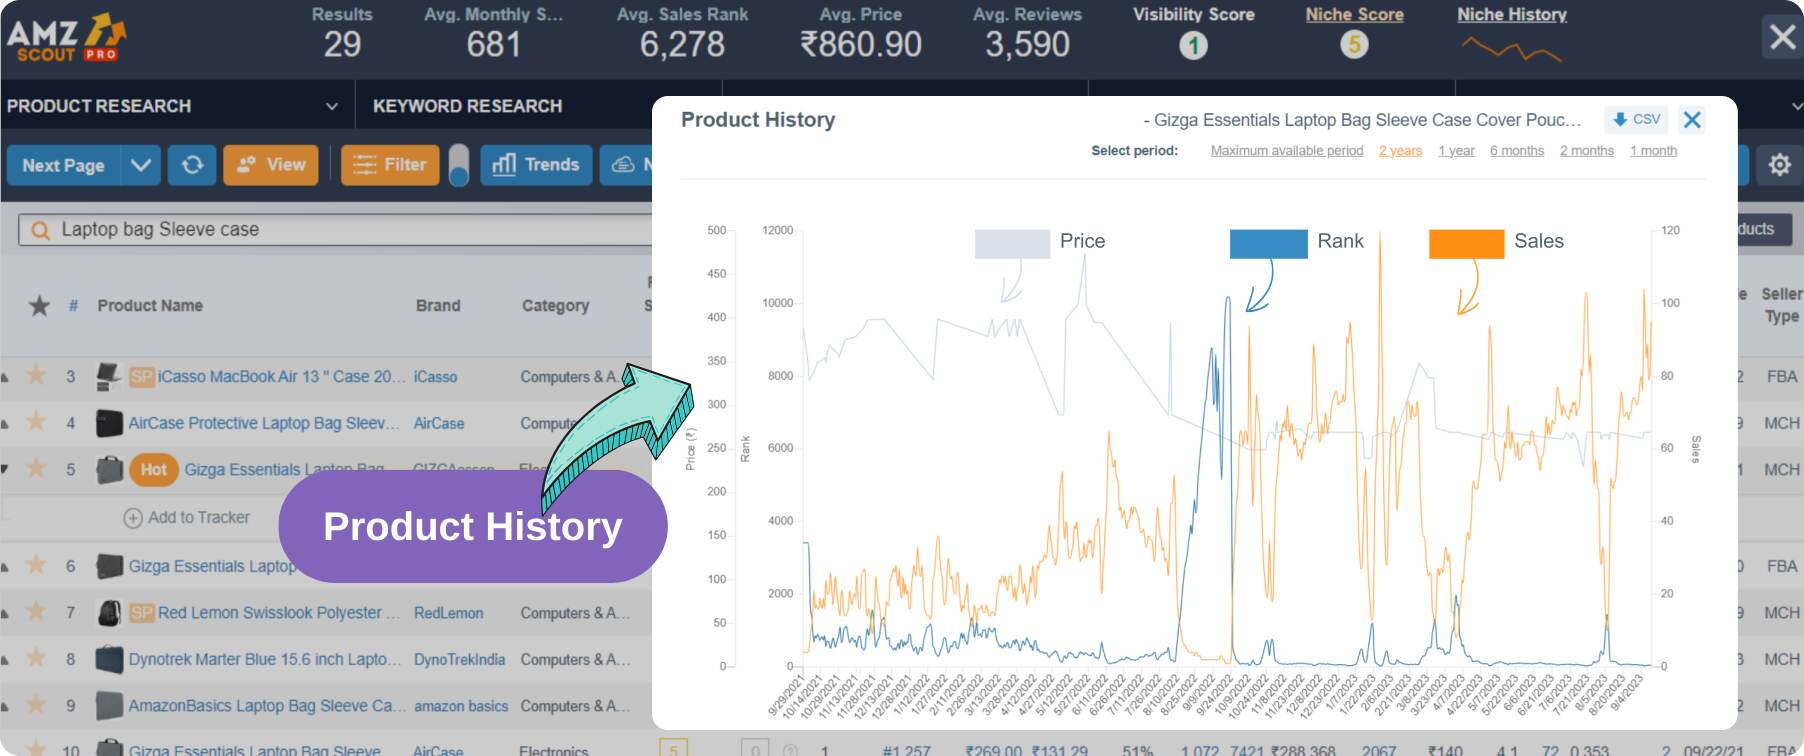Expand row 3 iCasso details arrow

[5, 377]
